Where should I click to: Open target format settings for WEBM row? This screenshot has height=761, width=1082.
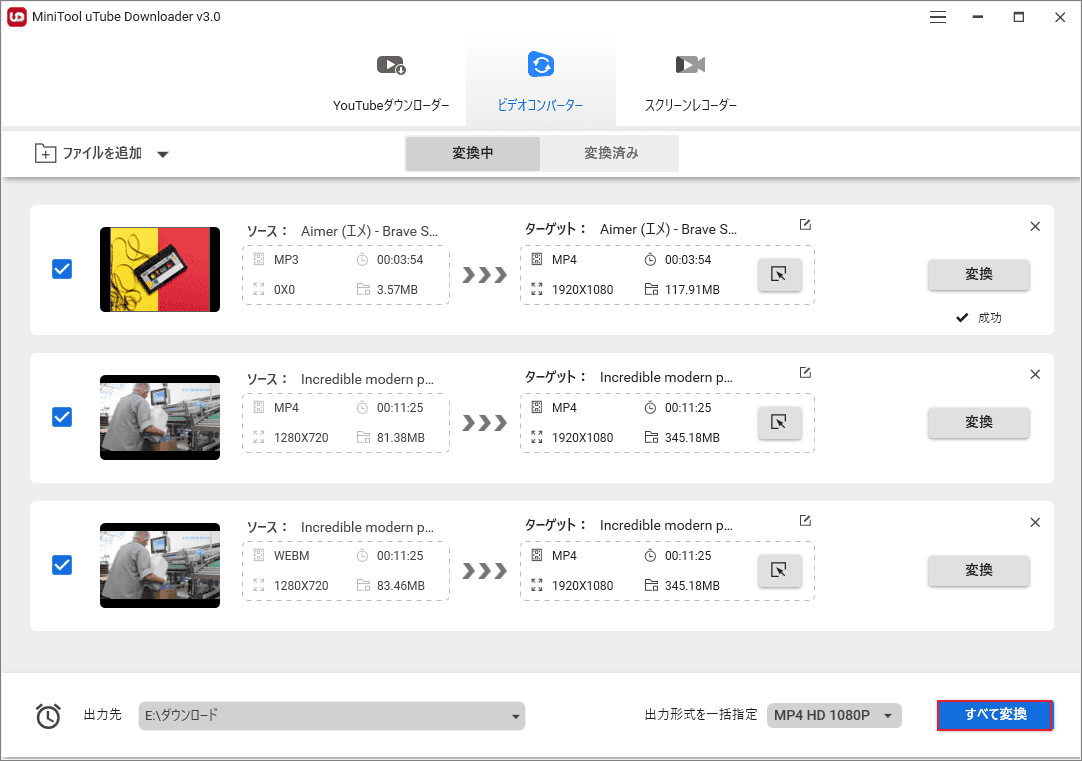pyautogui.click(x=780, y=571)
